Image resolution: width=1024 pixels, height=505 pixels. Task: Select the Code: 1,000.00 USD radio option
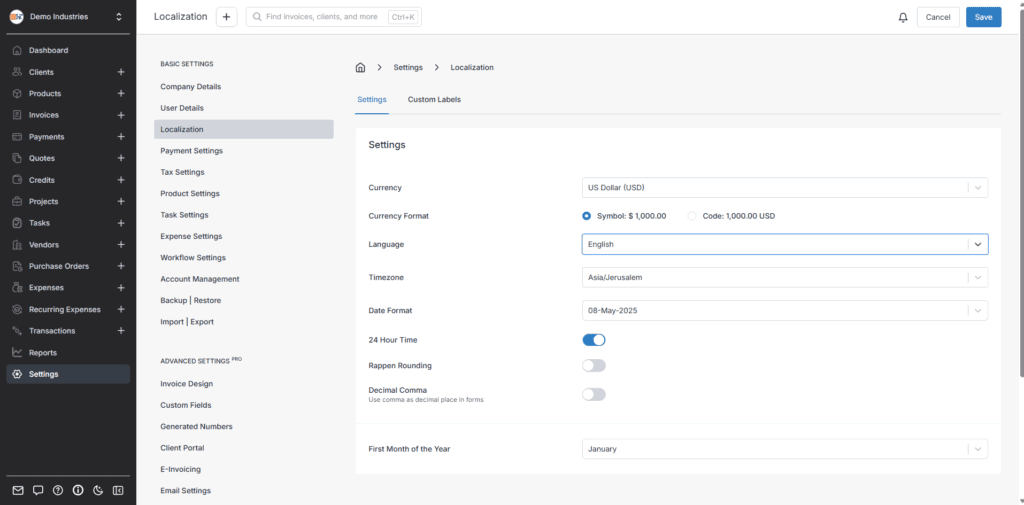pos(692,216)
